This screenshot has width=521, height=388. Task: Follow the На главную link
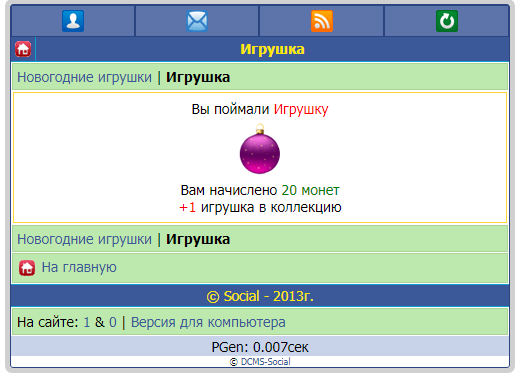point(79,268)
